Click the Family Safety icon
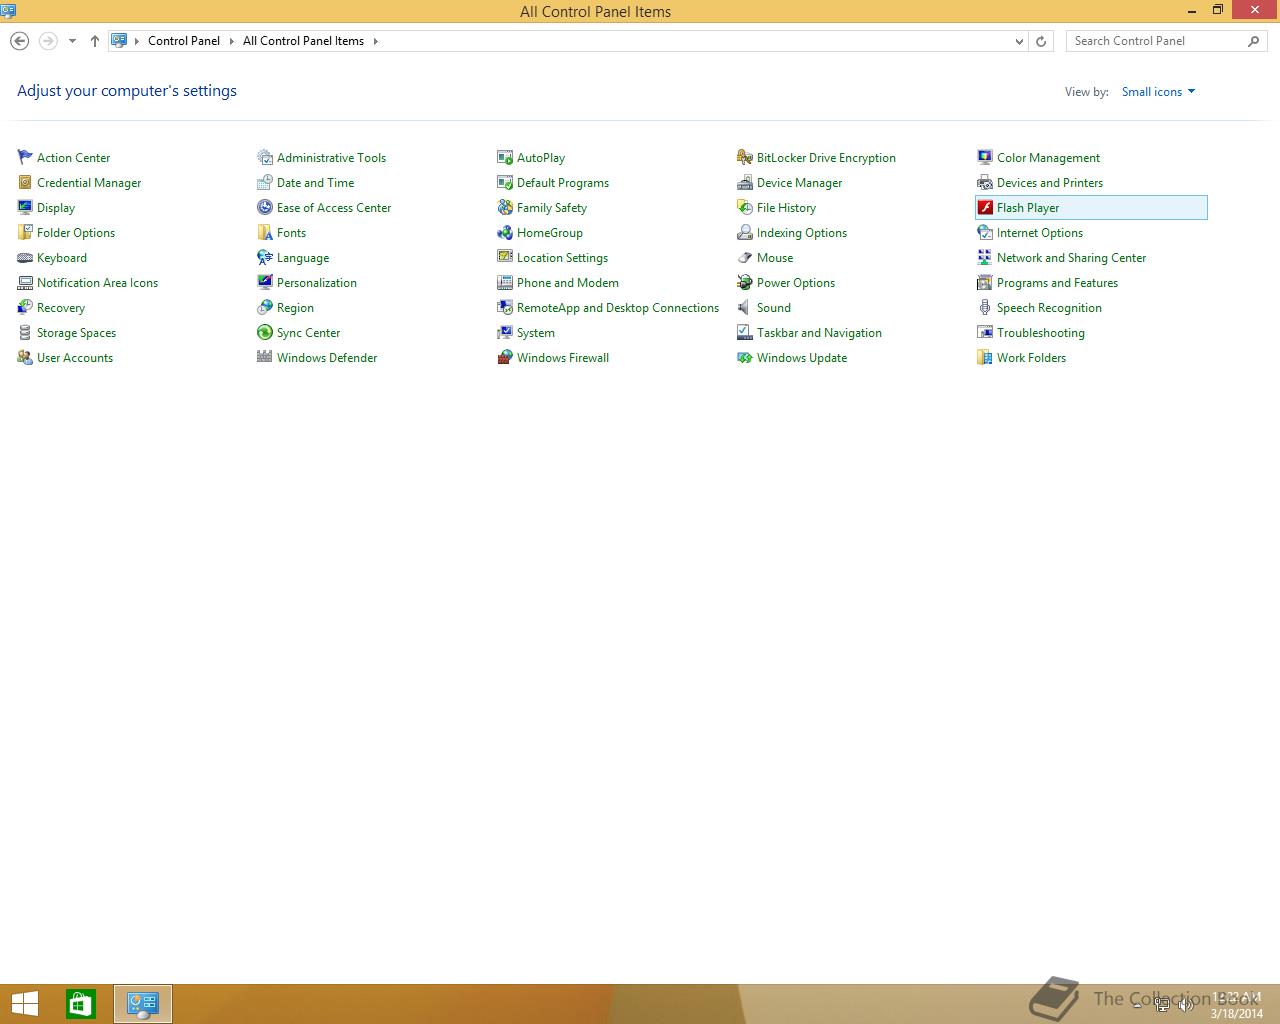Screen dimensions: 1280x1024 tap(505, 207)
